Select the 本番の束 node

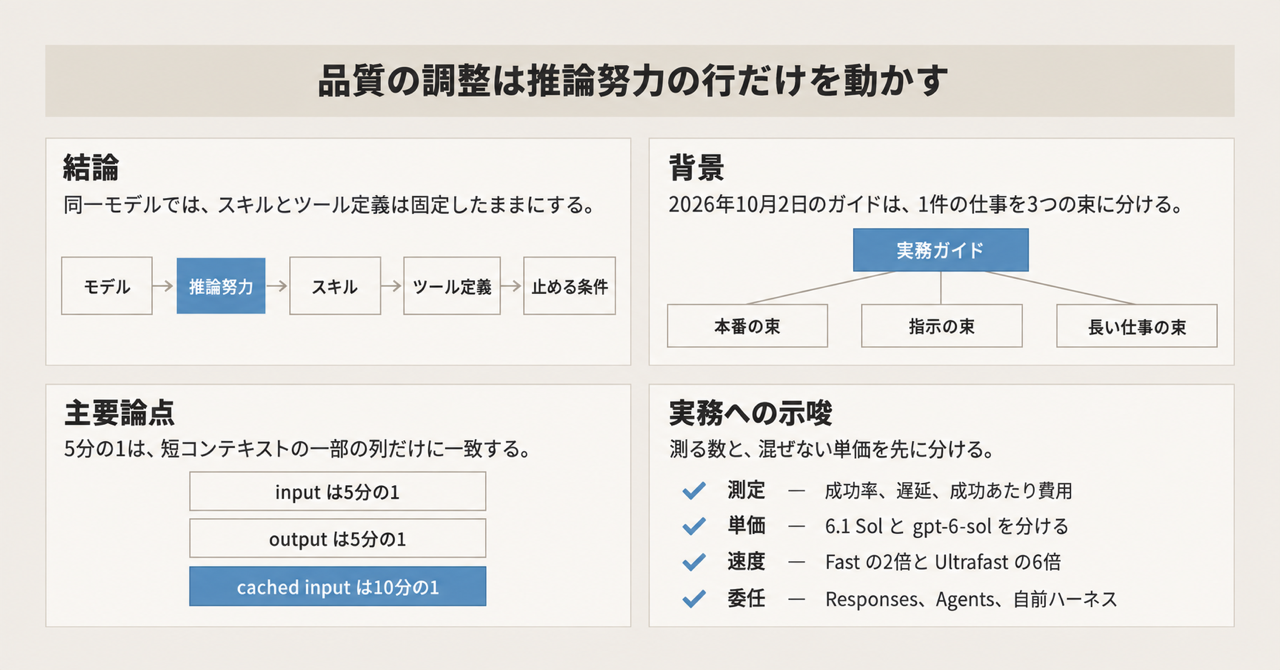tap(747, 326)
